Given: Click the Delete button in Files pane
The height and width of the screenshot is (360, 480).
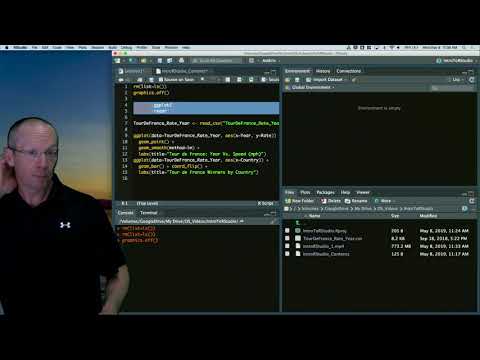Looking at the screenshot, I should coord(331,201).
